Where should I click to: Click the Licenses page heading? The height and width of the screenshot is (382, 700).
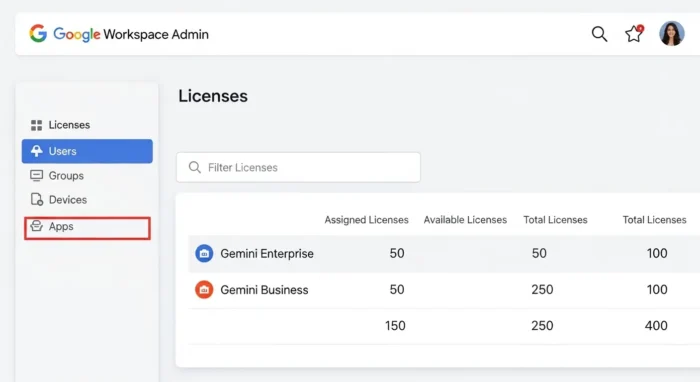pos(213,96)
